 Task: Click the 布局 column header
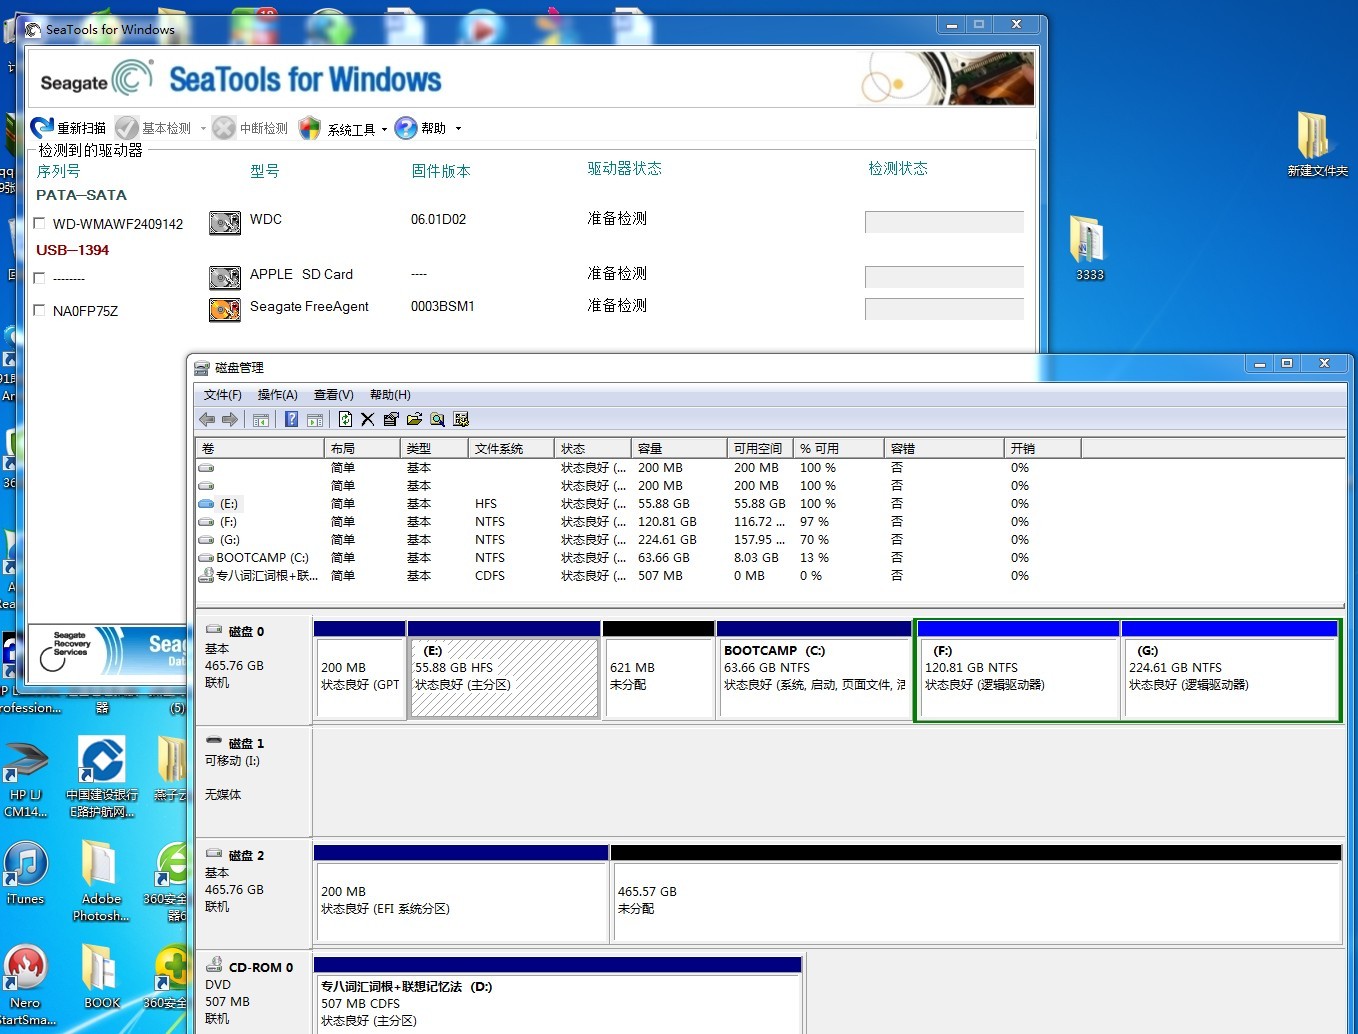[x=362, y=448]
